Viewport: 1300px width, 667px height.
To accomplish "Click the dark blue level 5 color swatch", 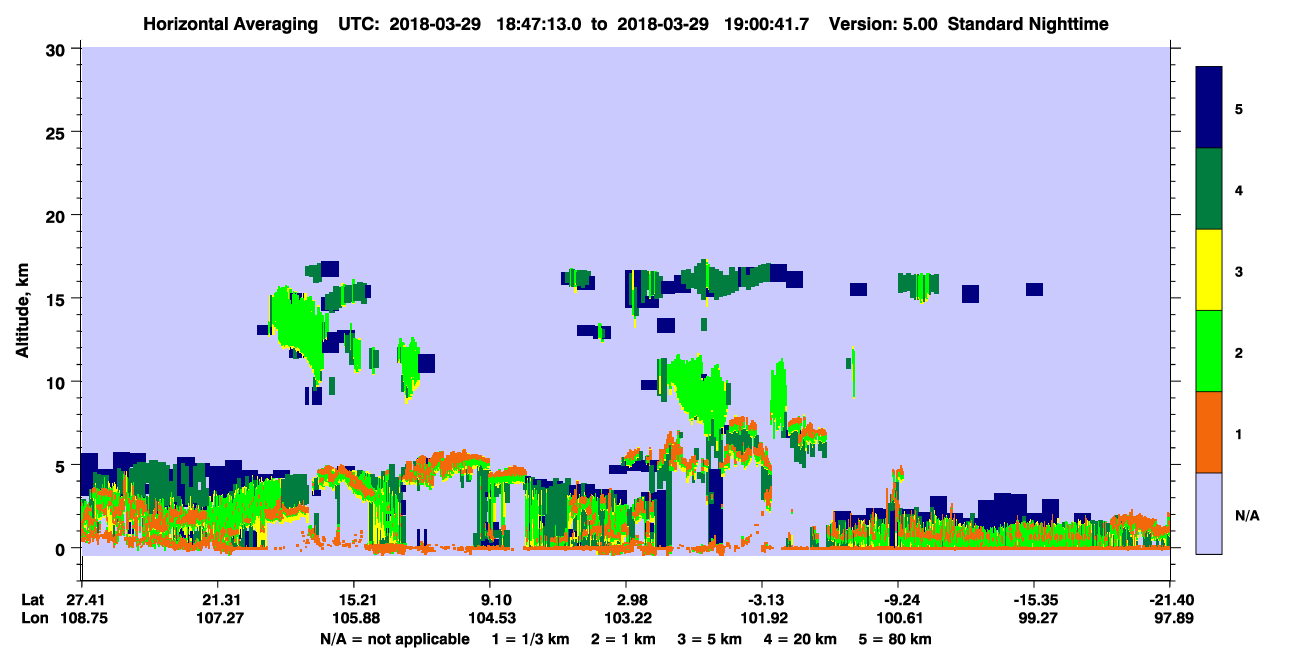I will click(1209, 107).
